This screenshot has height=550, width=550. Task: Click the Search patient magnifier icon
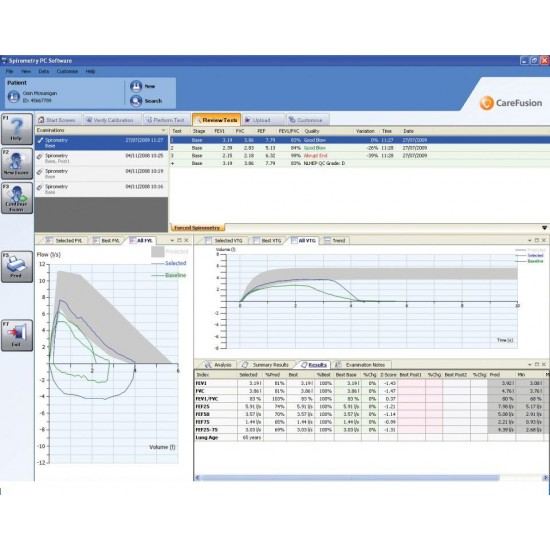[x=136, y=101]
